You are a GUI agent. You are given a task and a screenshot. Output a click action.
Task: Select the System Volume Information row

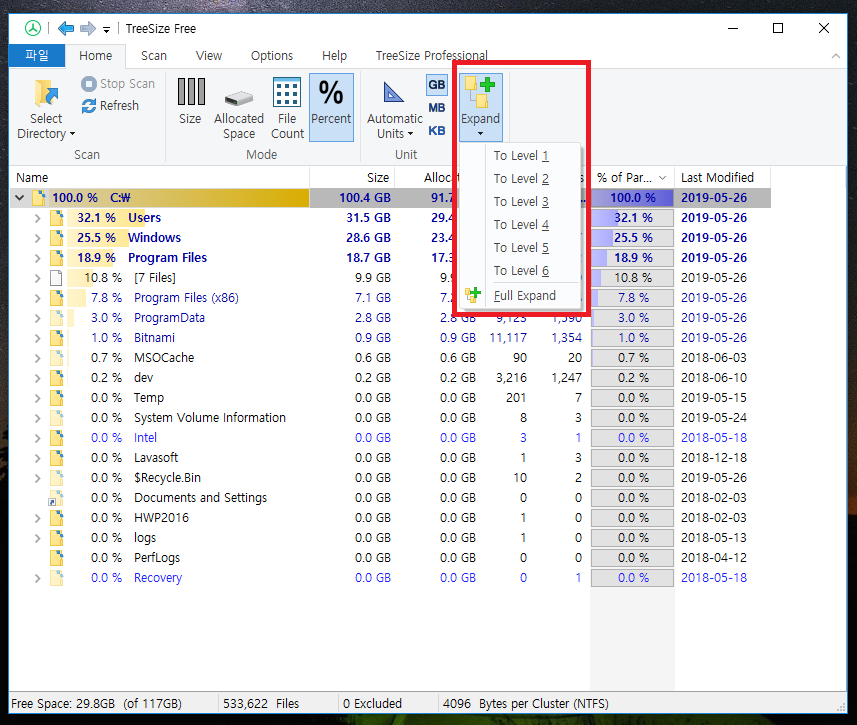click(x=391, y=418)
